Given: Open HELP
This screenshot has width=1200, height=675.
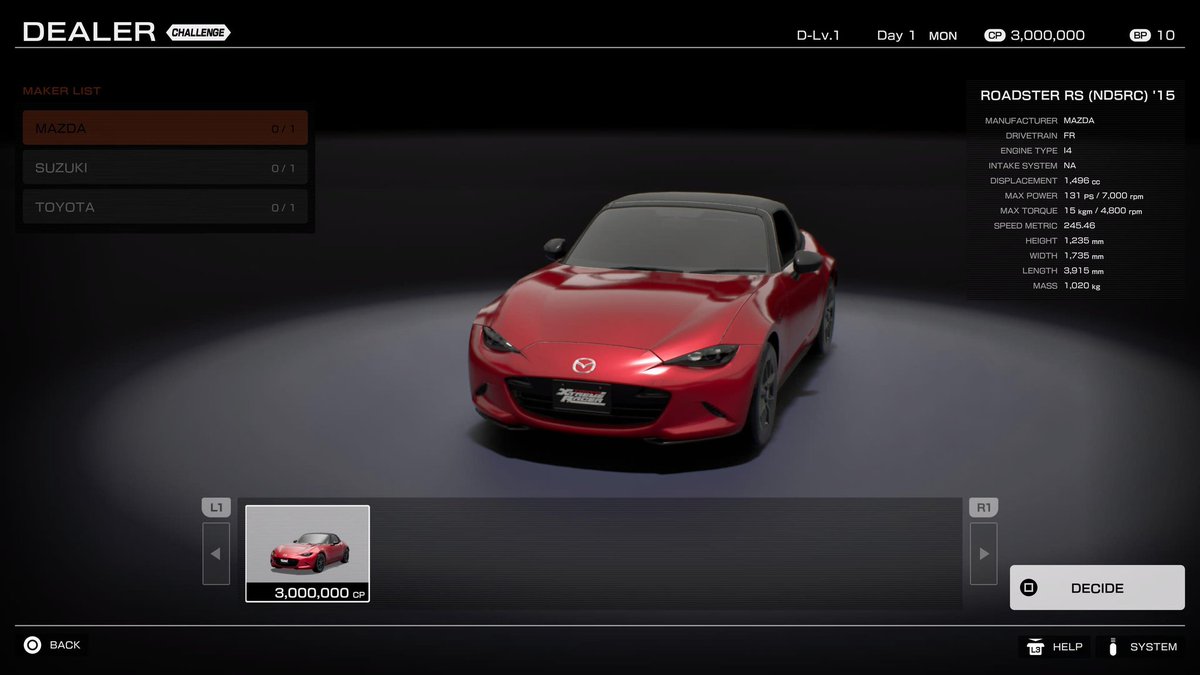Looking at the screenshot, I should point(1054,647).
